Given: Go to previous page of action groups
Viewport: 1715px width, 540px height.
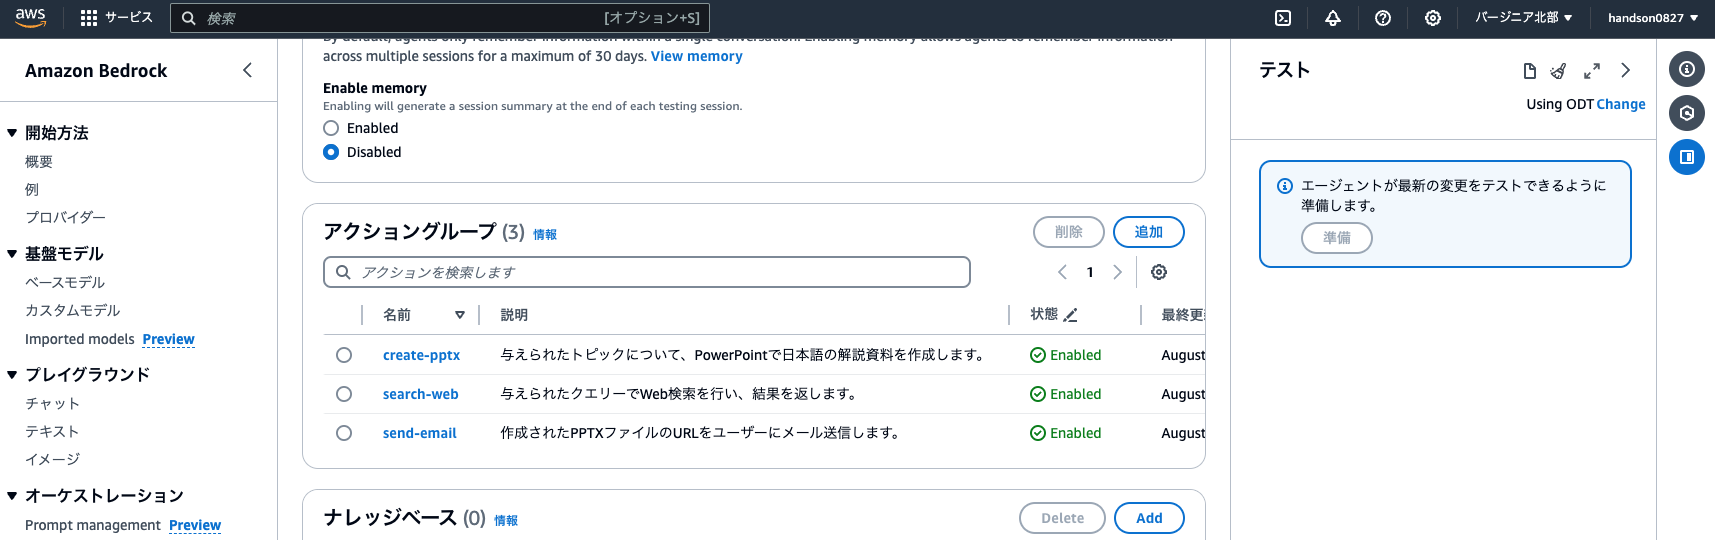Looking at the screenshot, I should click(x=1062, y=272).
